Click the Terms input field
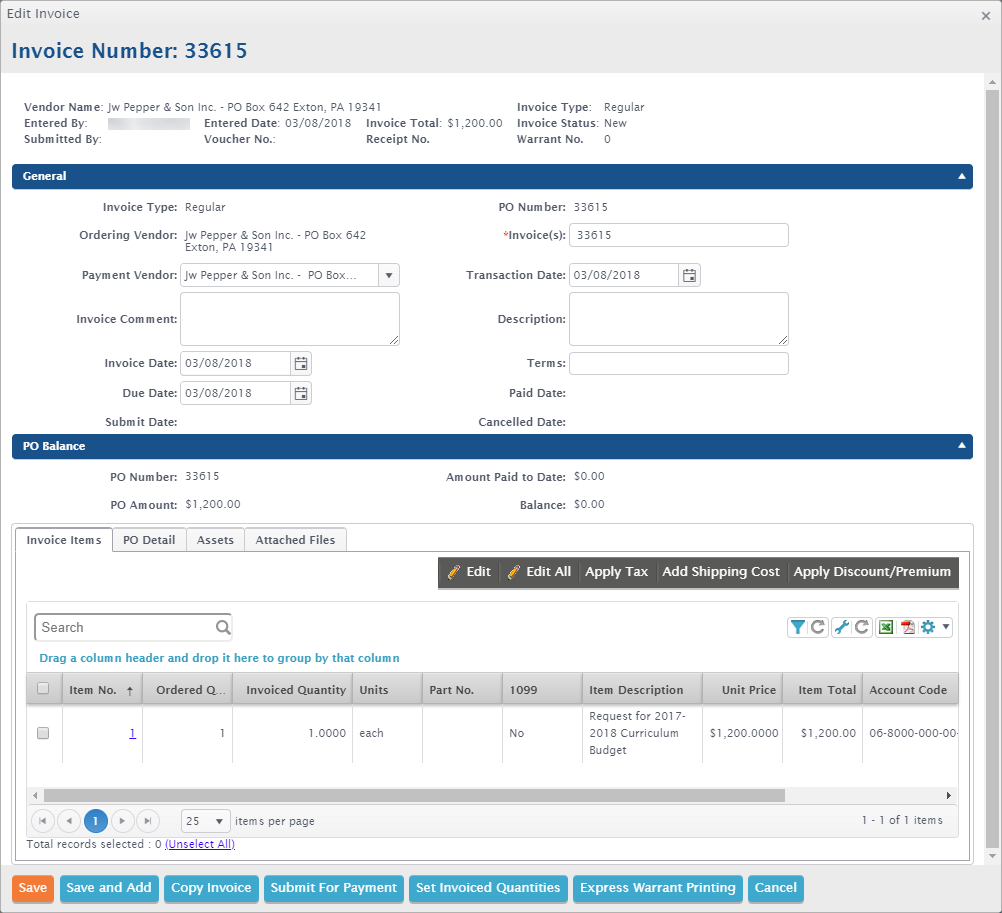The height and width of the screenshot is (913, 1002). click(x=679, y=364)
